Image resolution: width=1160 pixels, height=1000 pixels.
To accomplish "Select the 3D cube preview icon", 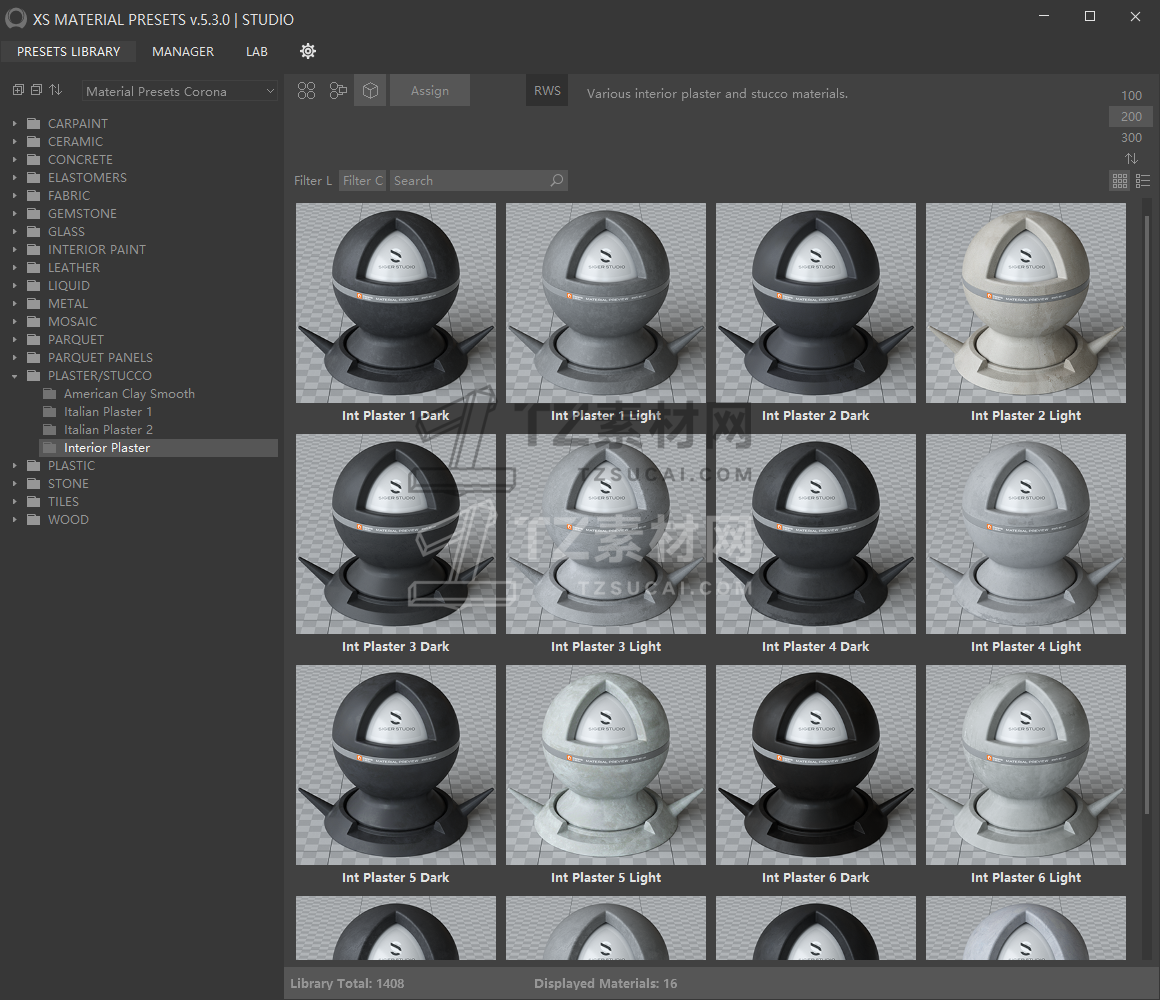I will click(x=370, y=91).
